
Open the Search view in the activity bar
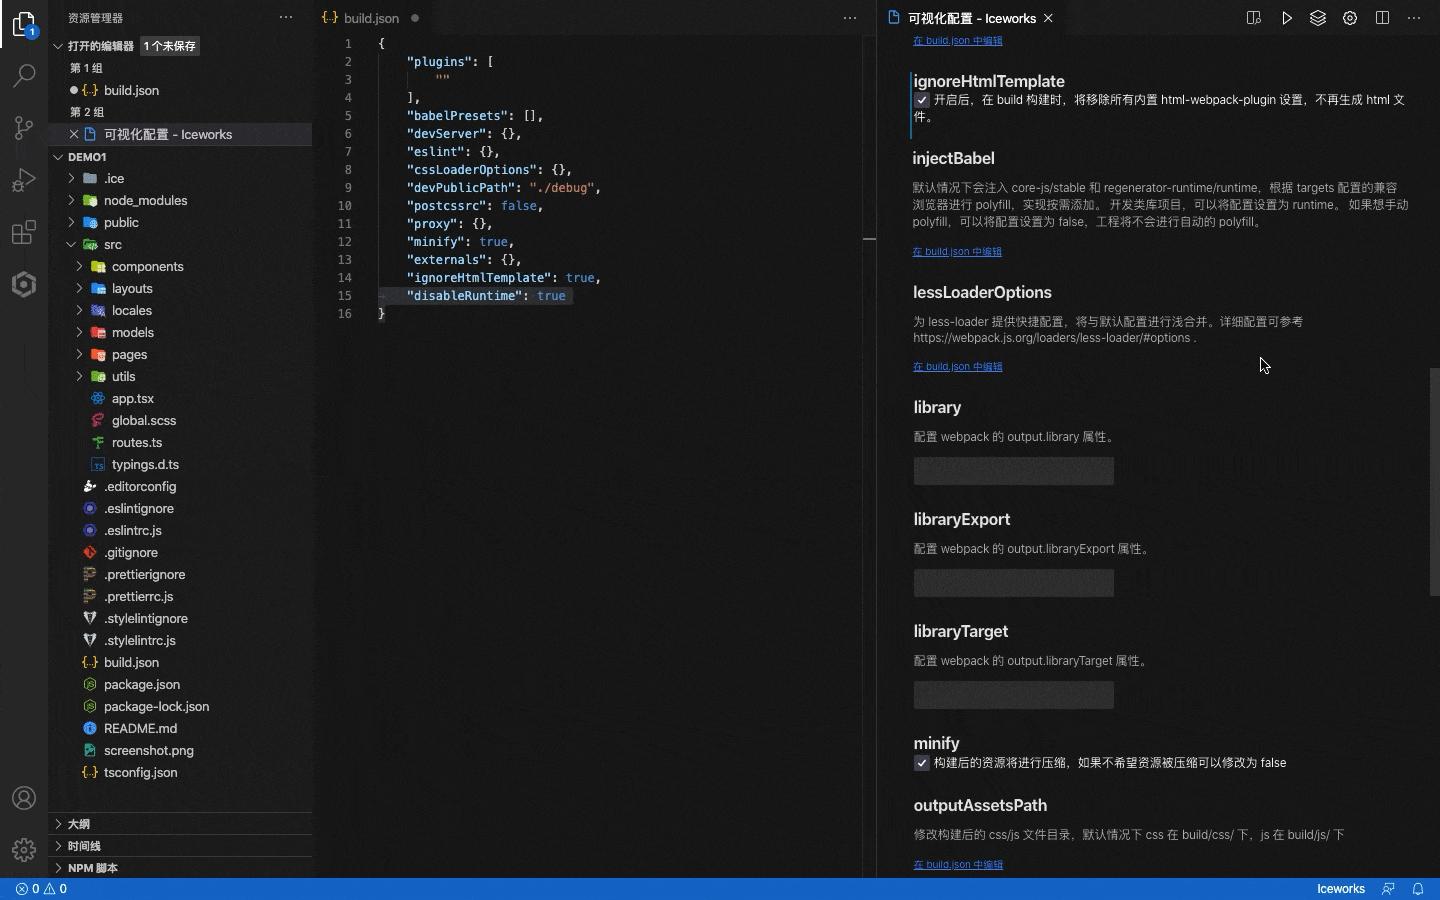click(24, 76)
